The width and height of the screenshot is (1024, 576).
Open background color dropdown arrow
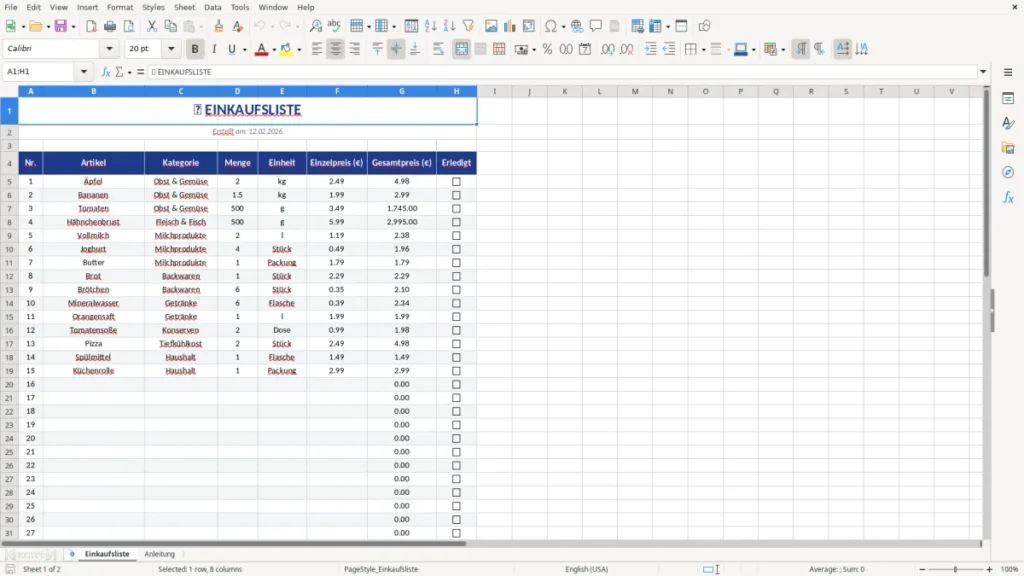click(x=299, y=50)
